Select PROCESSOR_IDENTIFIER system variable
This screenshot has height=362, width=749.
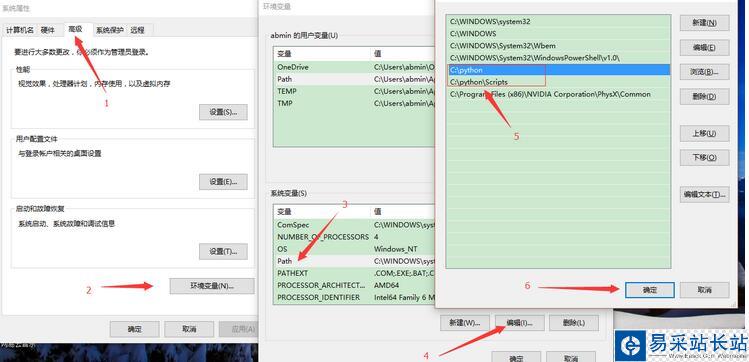tap(354, 297)
